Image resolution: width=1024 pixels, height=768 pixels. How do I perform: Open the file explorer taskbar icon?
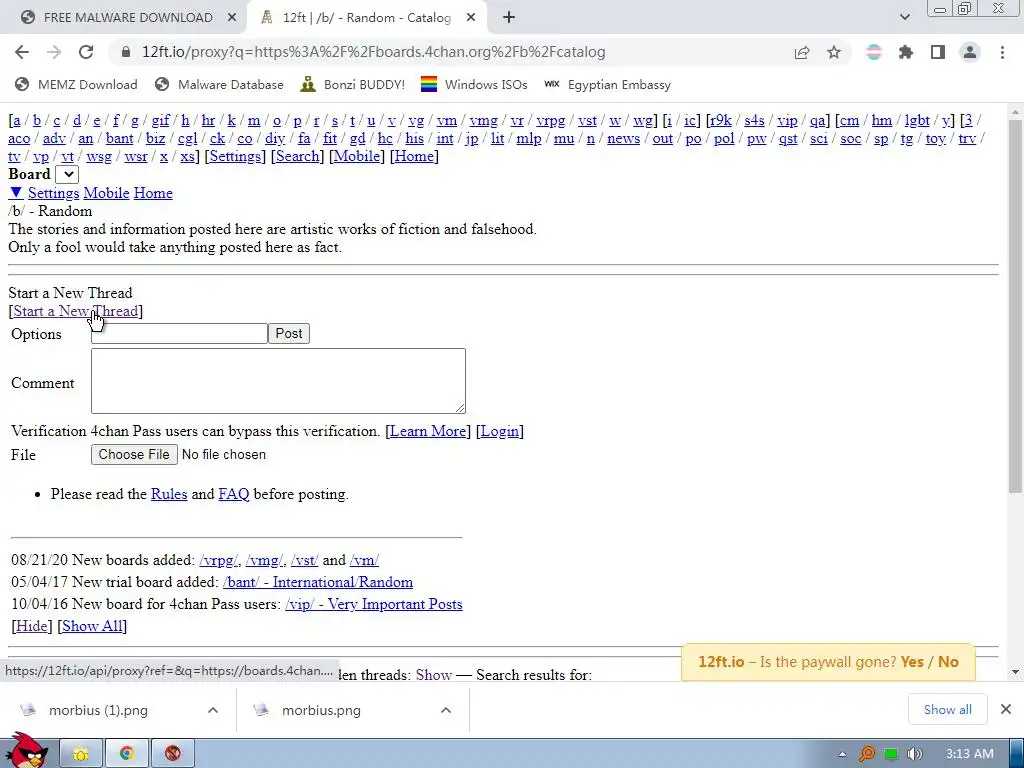point(81,754)
